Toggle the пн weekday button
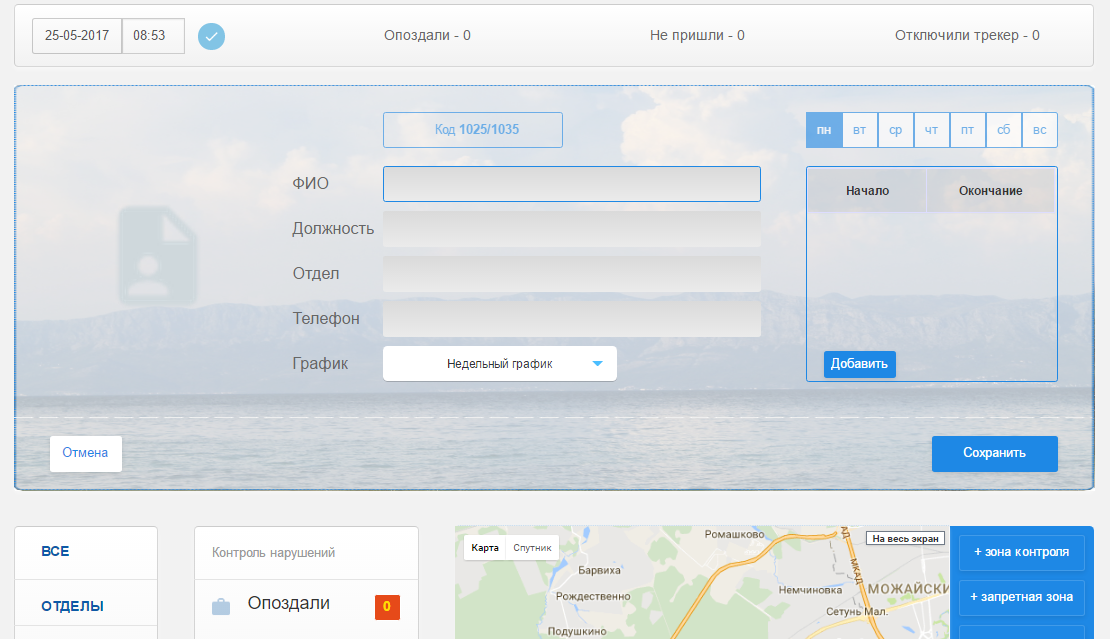Viewport: 1110px width, 639px height. tap(824, 130)
